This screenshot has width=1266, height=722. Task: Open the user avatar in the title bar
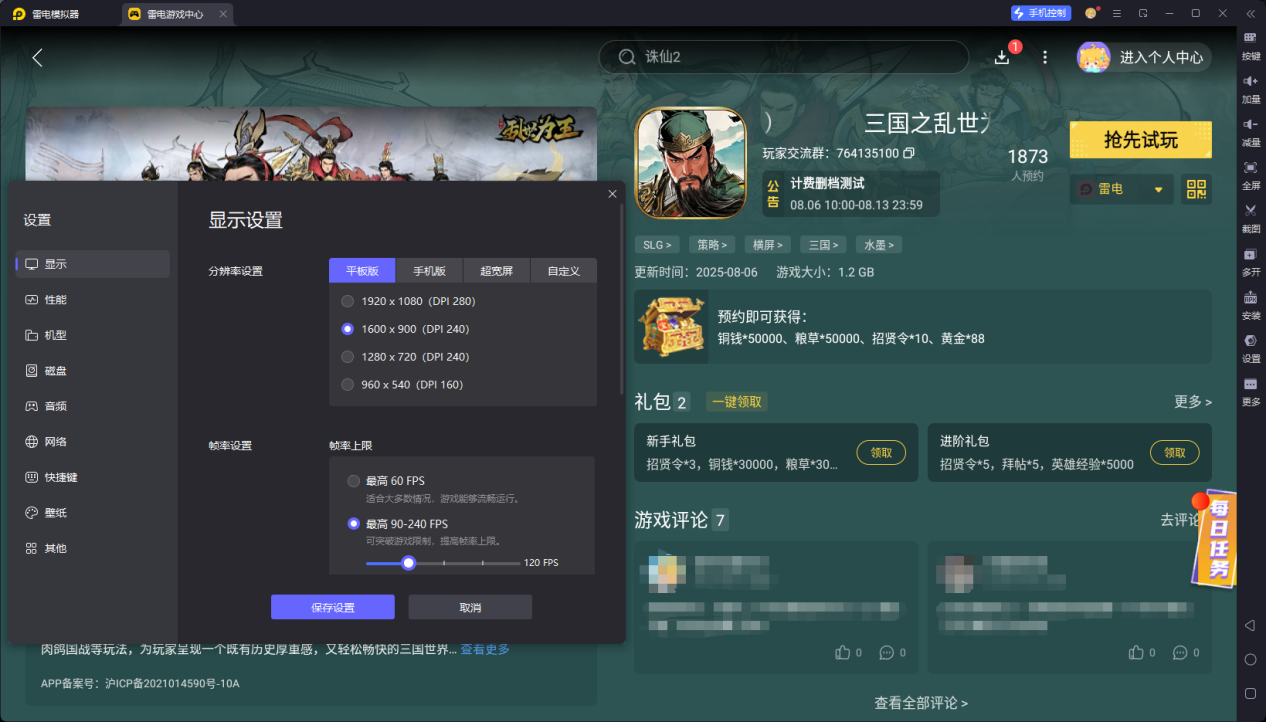click(1091, 13)
